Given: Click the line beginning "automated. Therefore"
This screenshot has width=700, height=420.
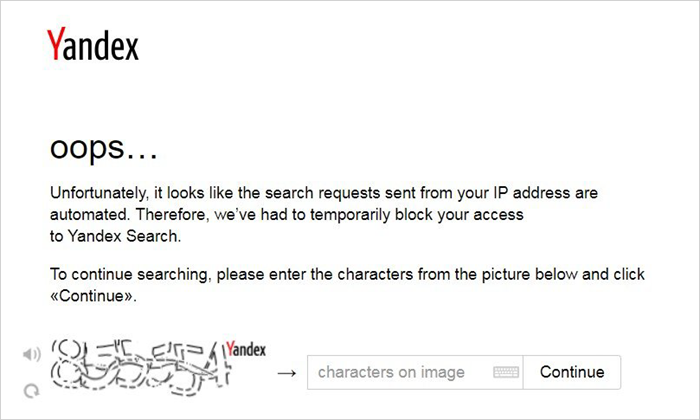Looking at the screenshot, I should click(287, 215).
